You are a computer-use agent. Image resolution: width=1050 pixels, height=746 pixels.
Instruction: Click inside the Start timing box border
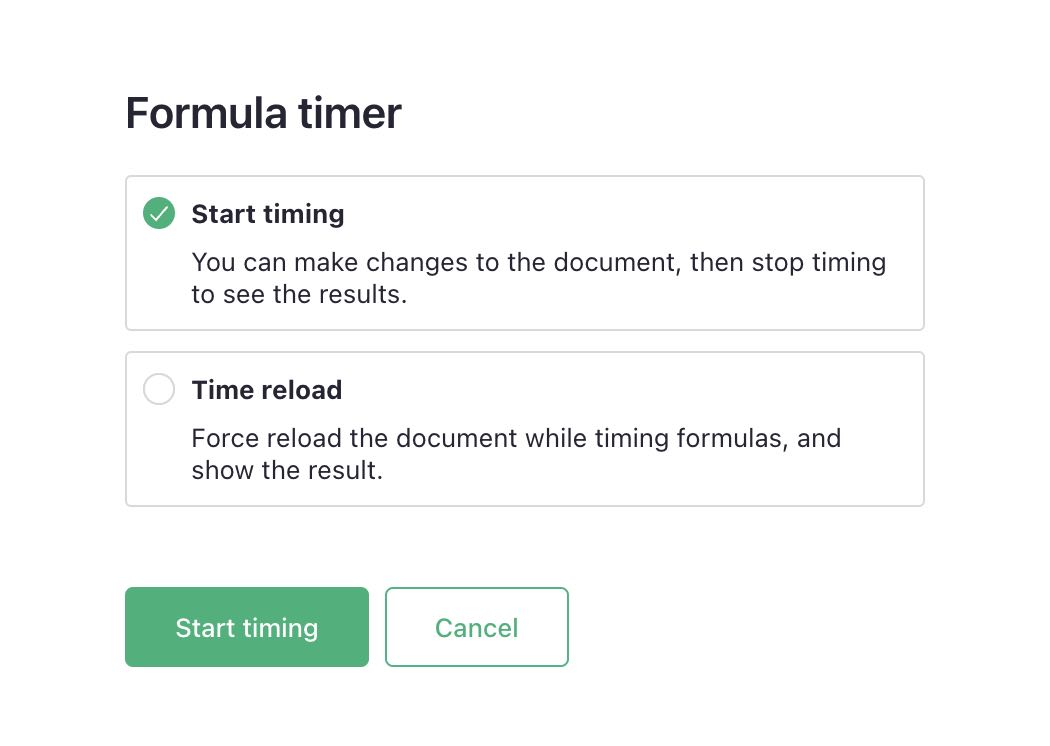tap(525, 252)
